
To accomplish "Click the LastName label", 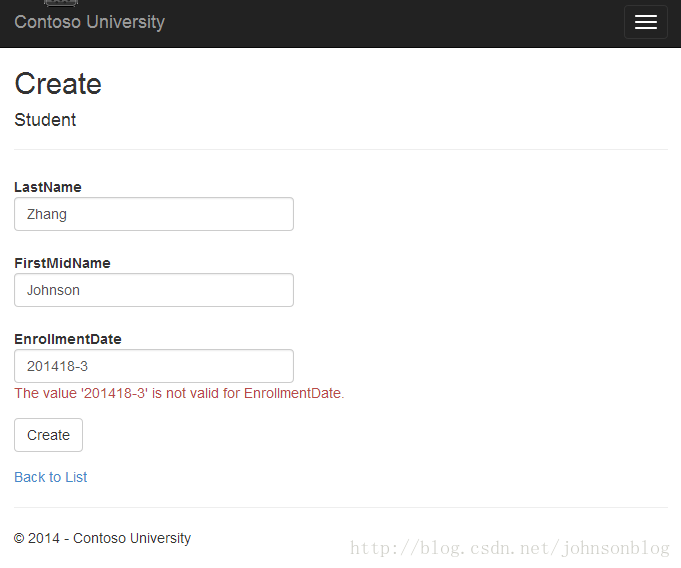I will [48, 187].
